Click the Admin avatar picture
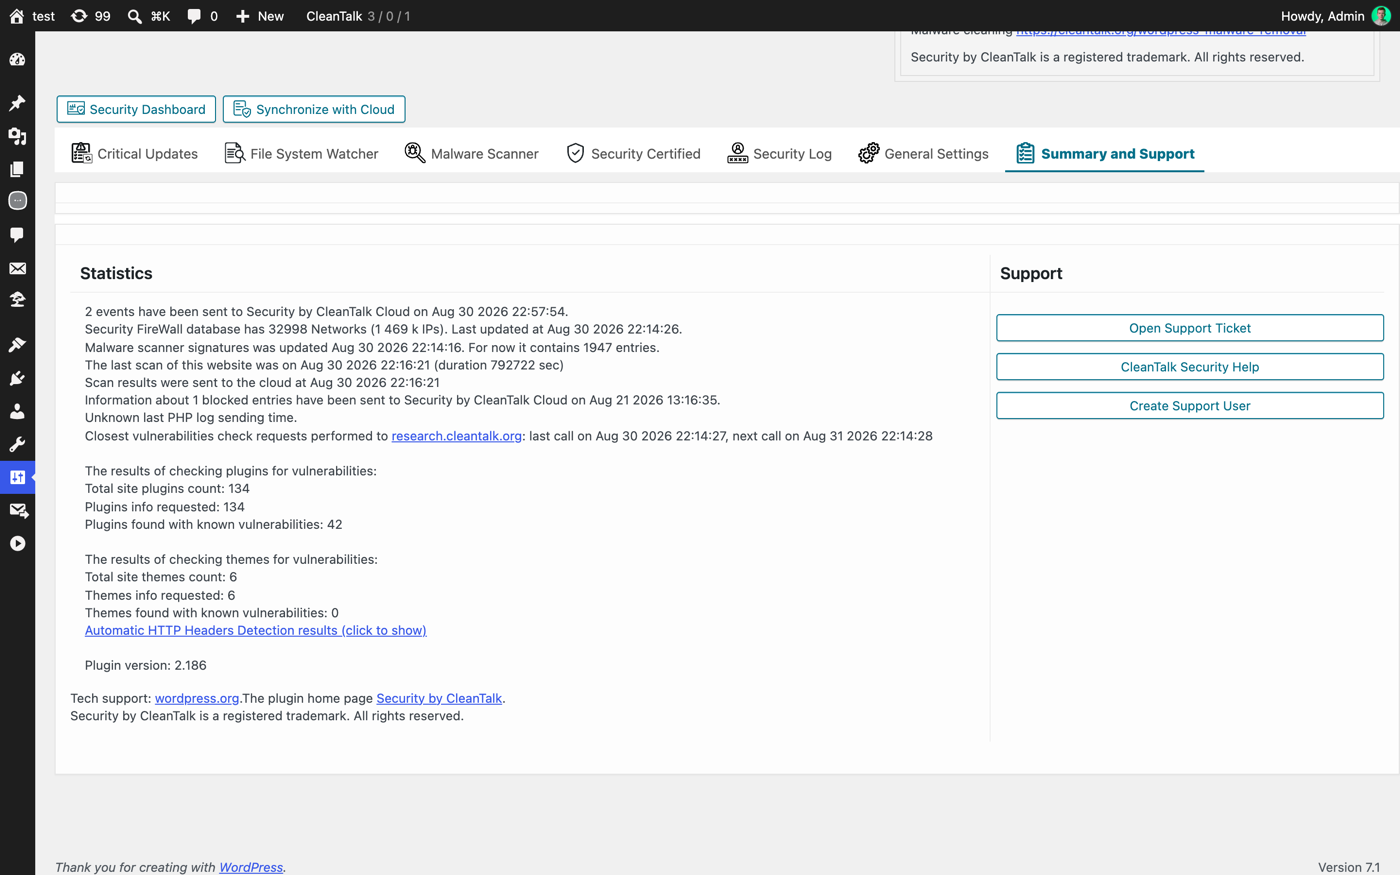1400x875 pixels. [1381, 16]
